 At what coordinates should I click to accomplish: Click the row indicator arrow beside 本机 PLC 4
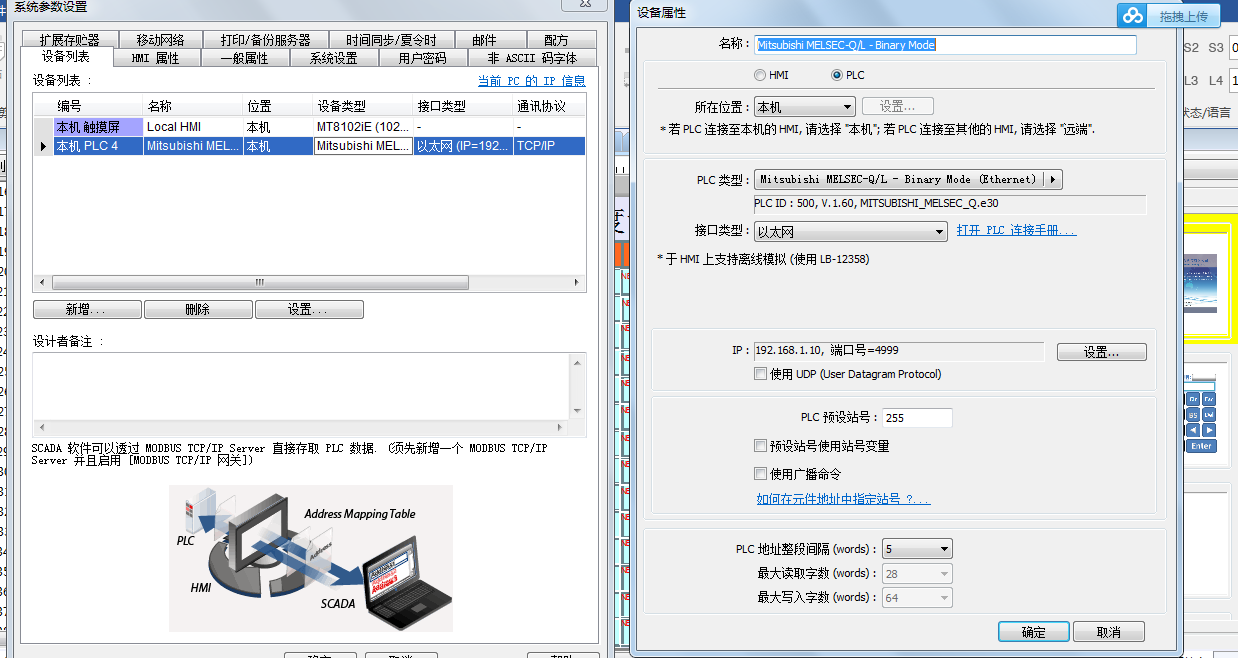43,146
